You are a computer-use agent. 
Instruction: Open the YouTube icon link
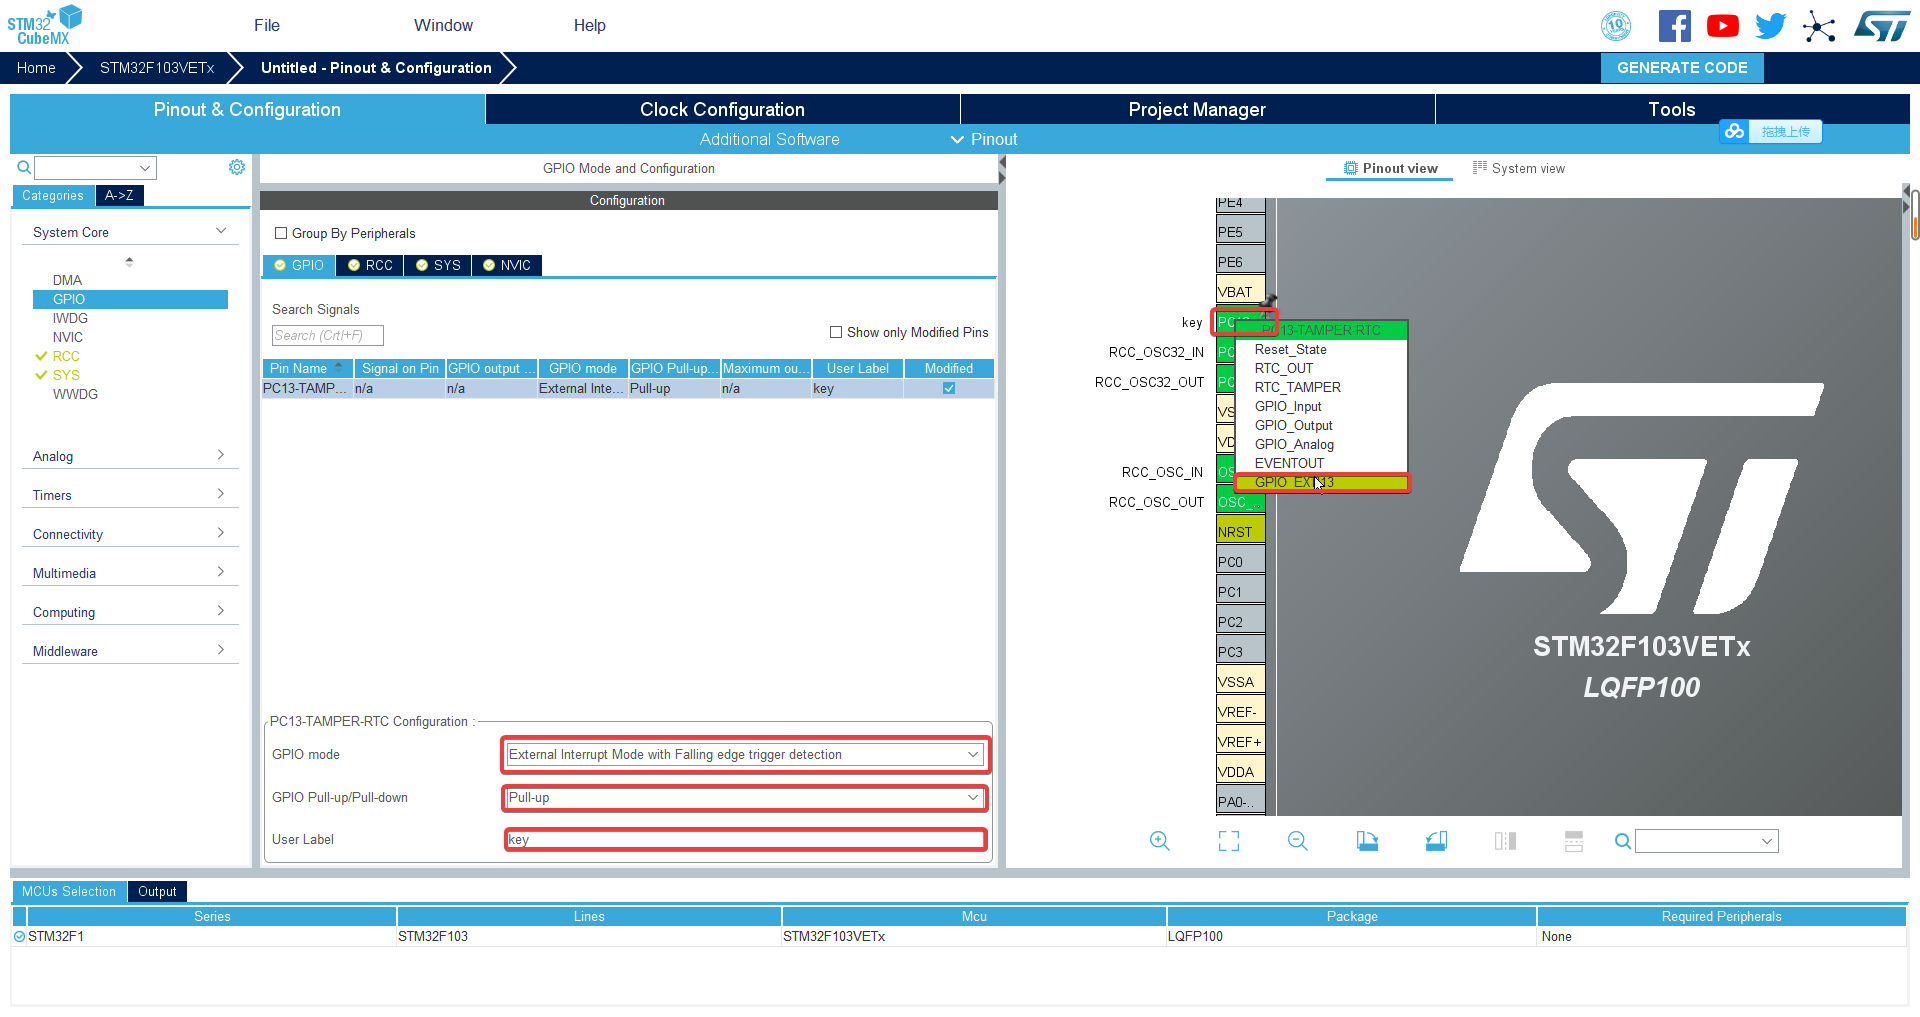pyautogui.click(x=1722, y=26)
